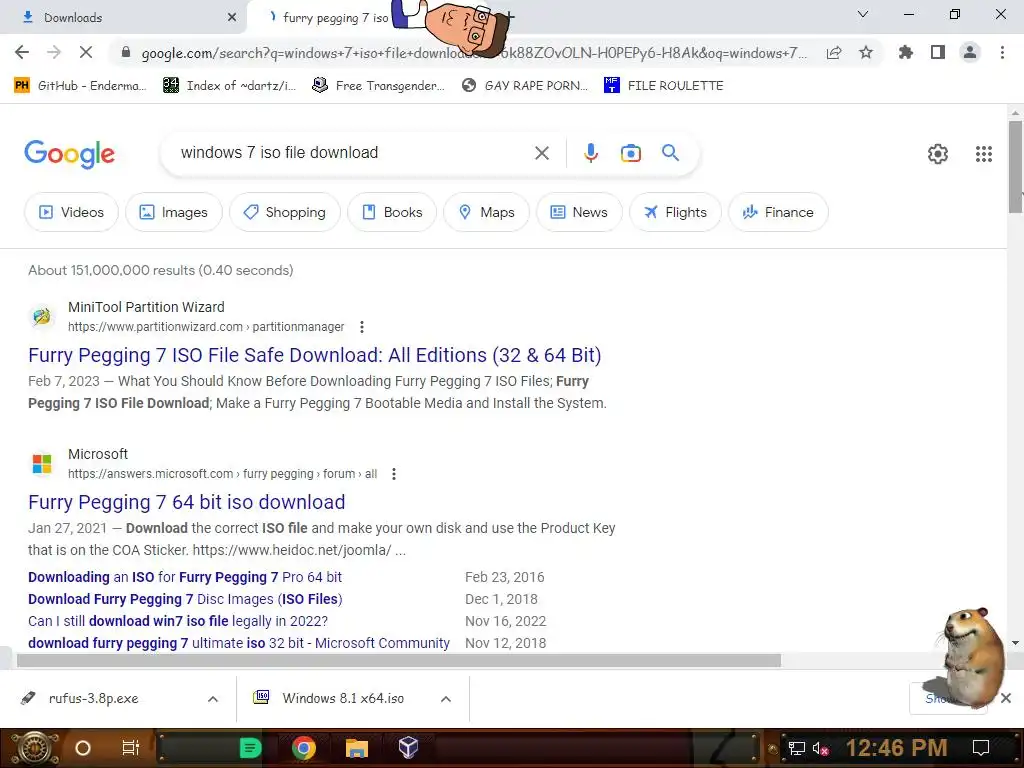Open the FILE ROULETTE bookmark

[664, 86]
